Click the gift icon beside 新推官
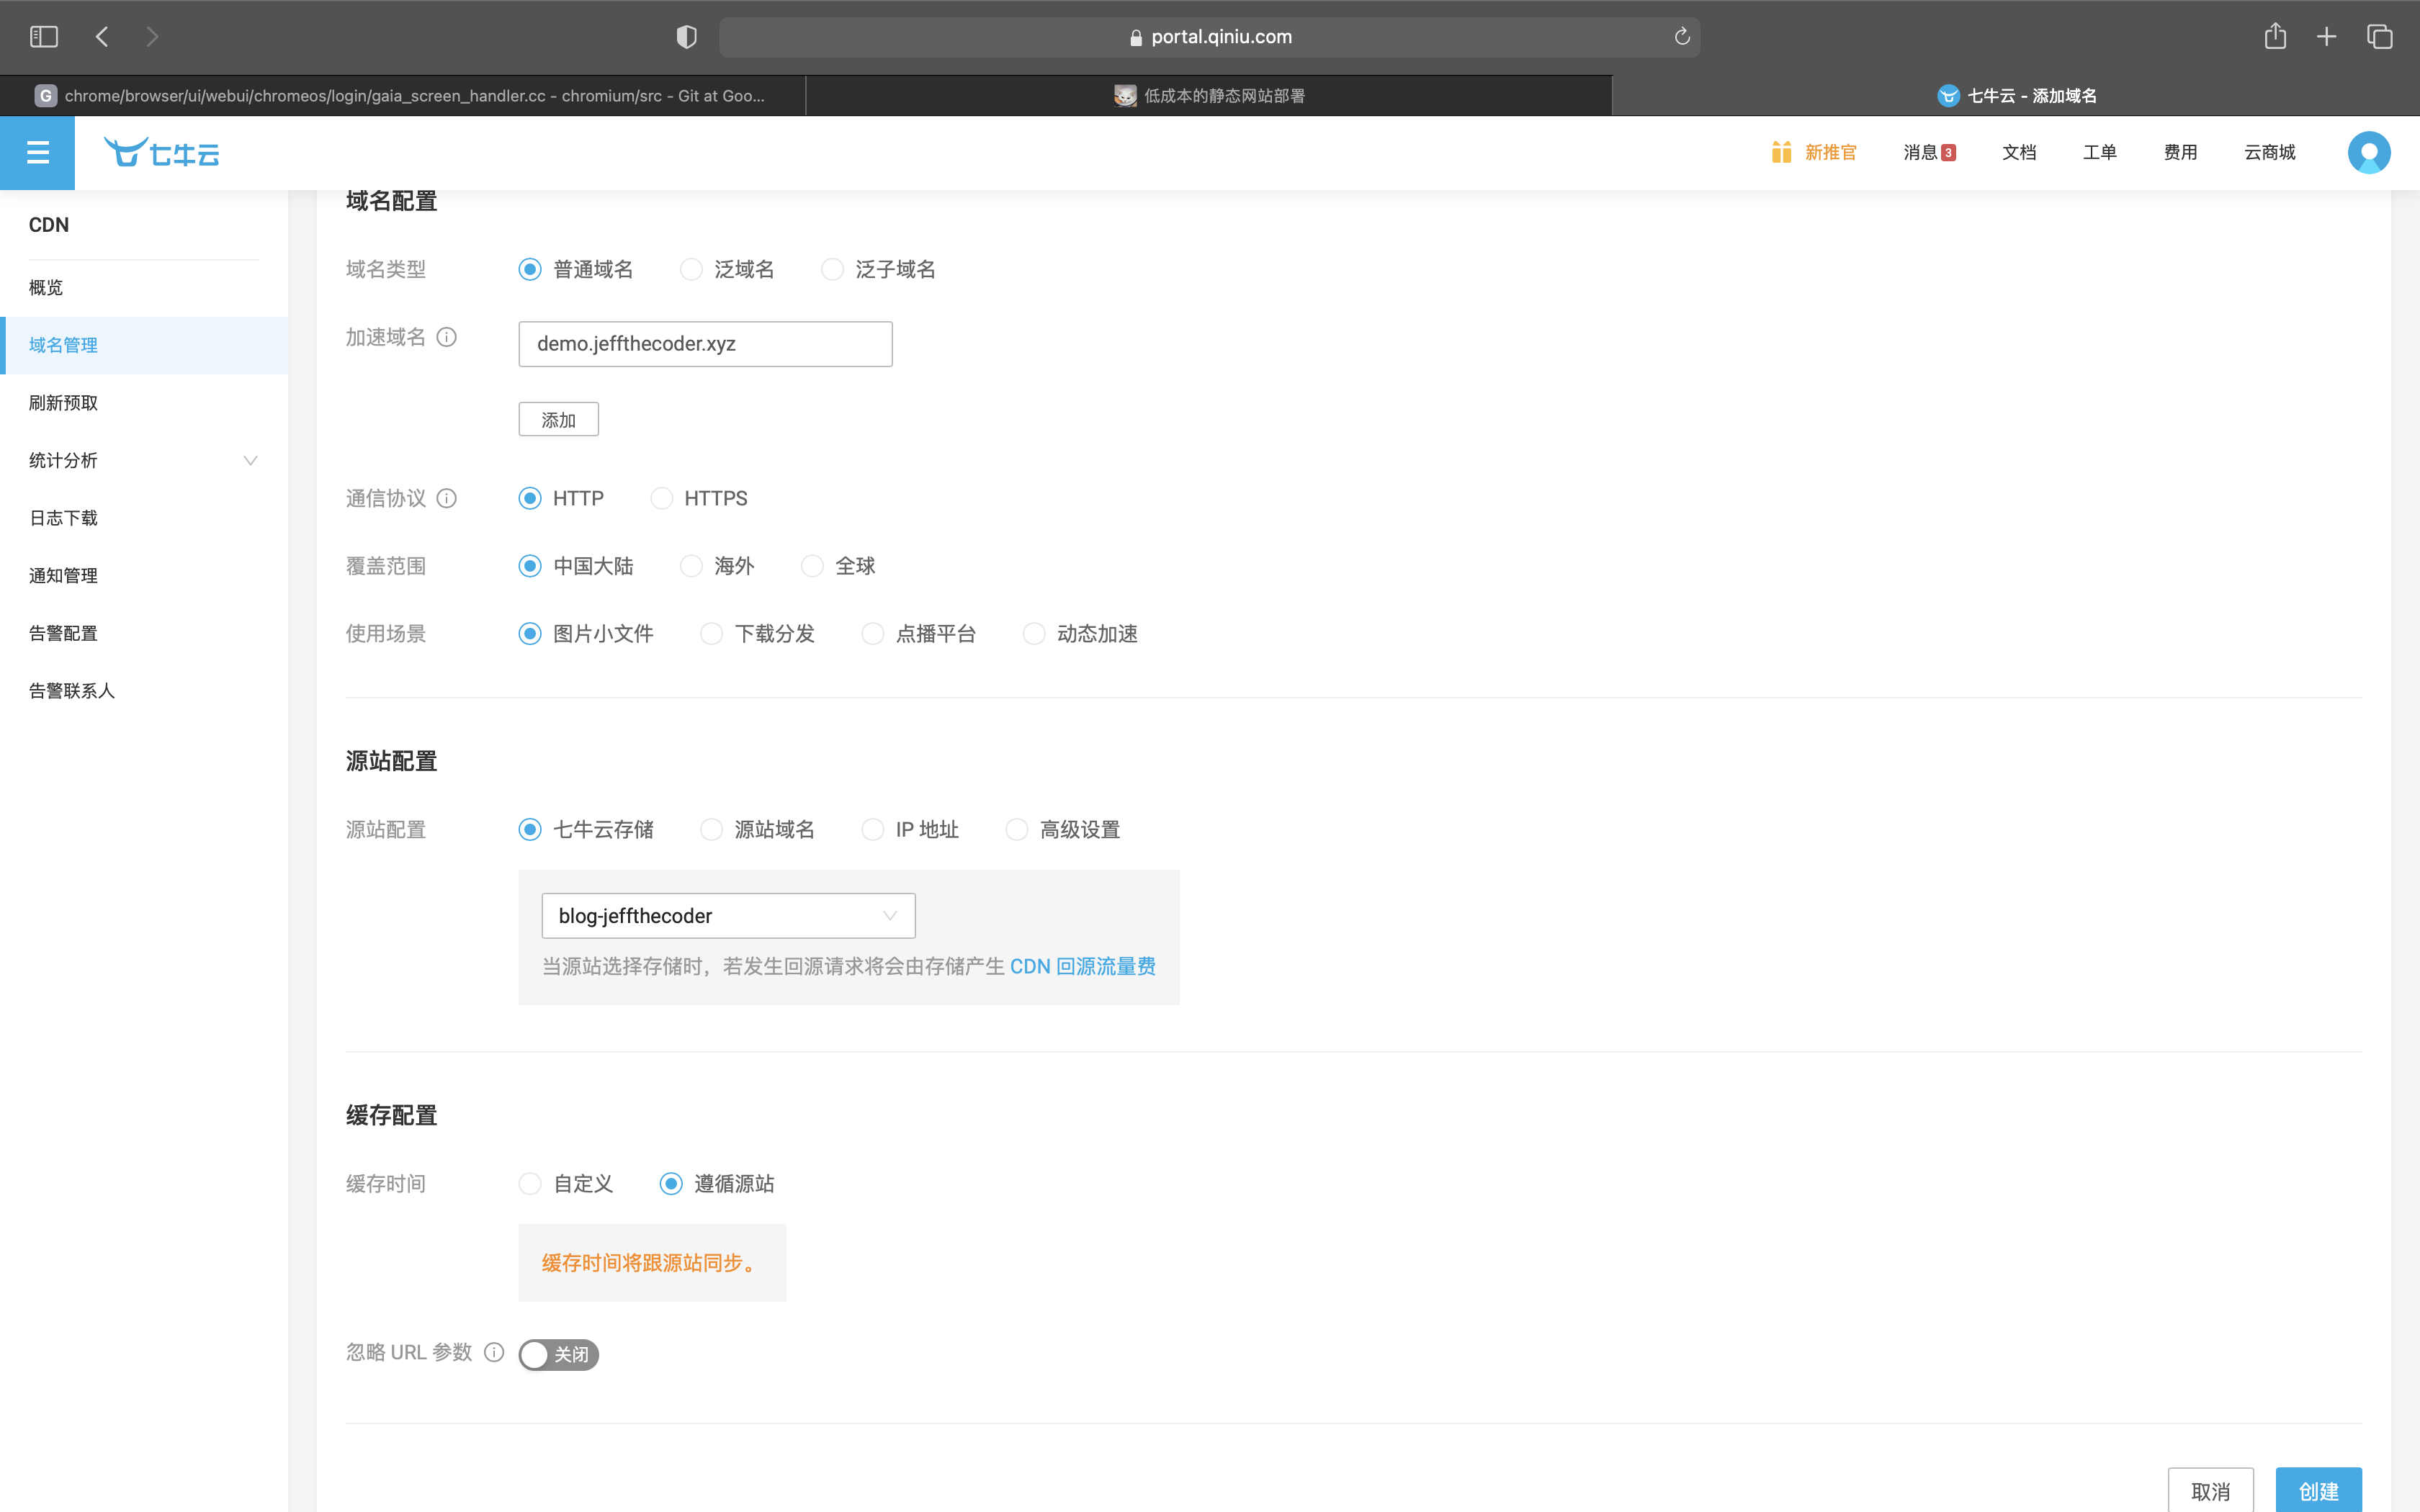This screenshot has width=2420, height=1512. tap(1781, 152)
